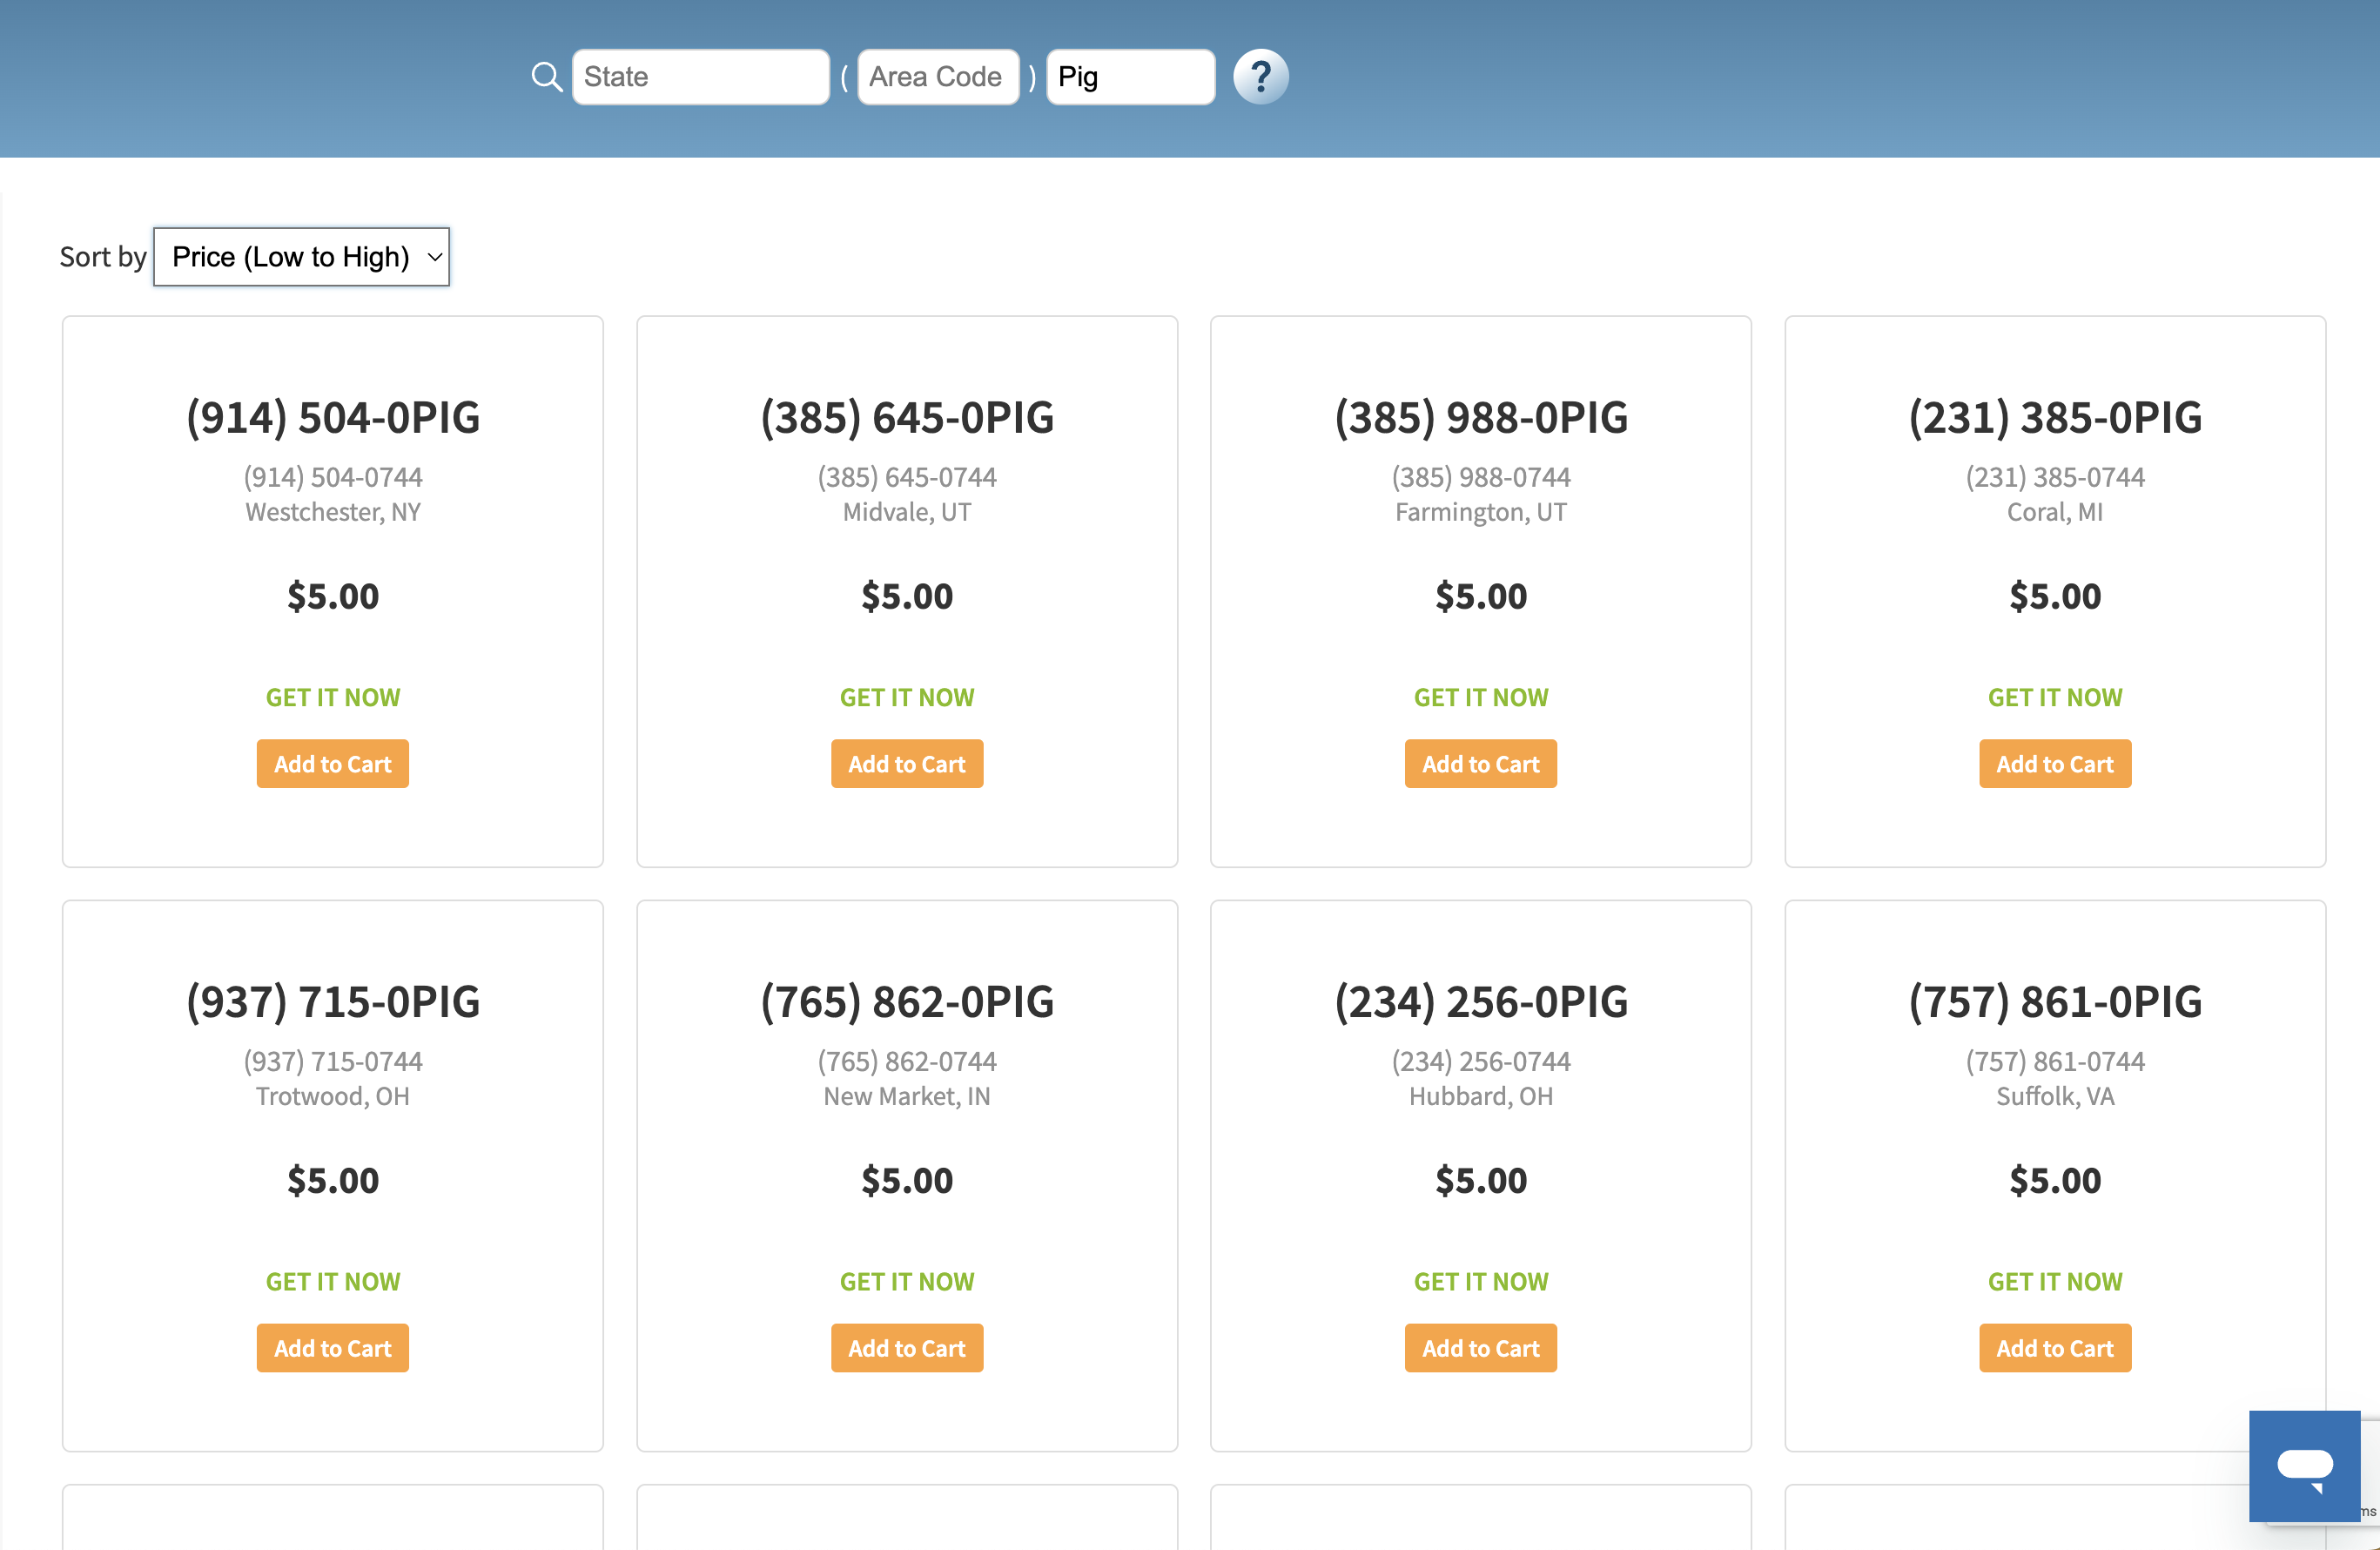Screen dimensions: 2380x1550
Task: Click the Suffolk, VA location text
Action: [2055, 1096]
